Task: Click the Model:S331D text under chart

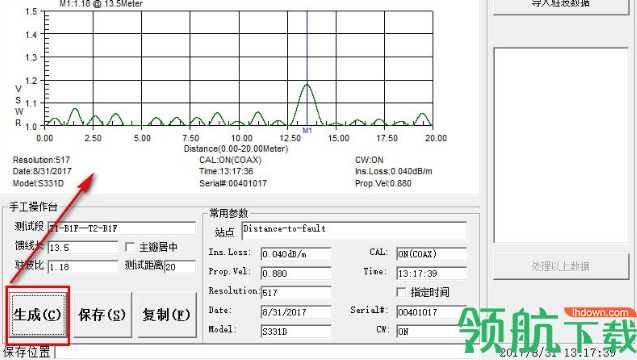Action: [38, 183]
